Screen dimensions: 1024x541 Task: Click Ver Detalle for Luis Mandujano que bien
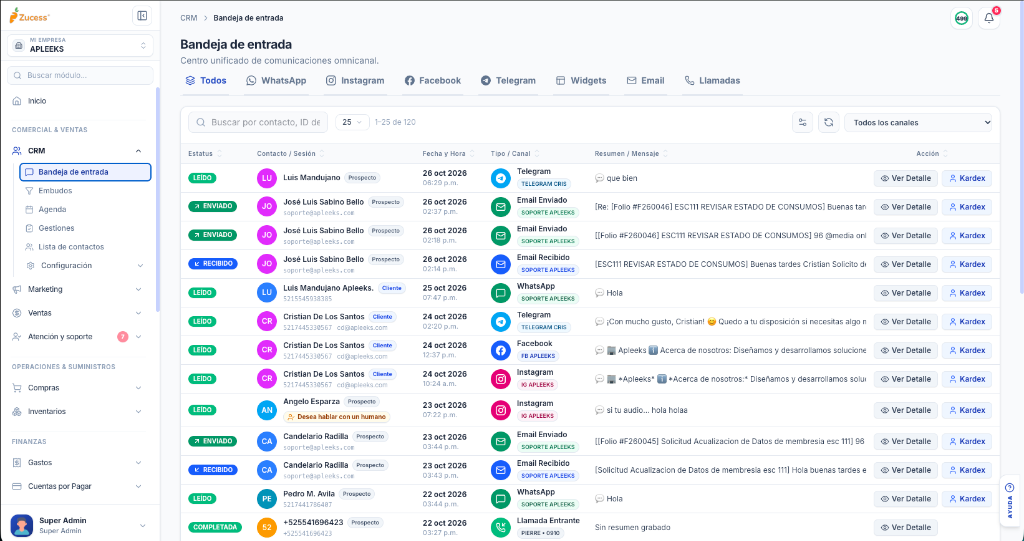(905, 178)
